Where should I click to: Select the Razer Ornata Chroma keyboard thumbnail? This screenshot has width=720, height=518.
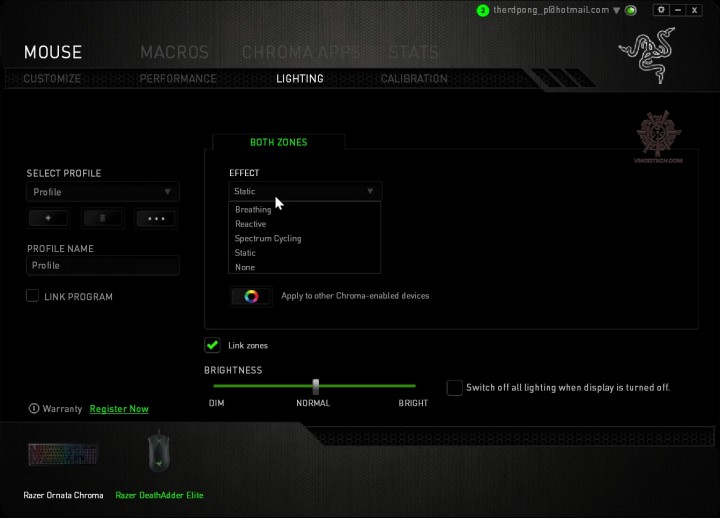63,455
